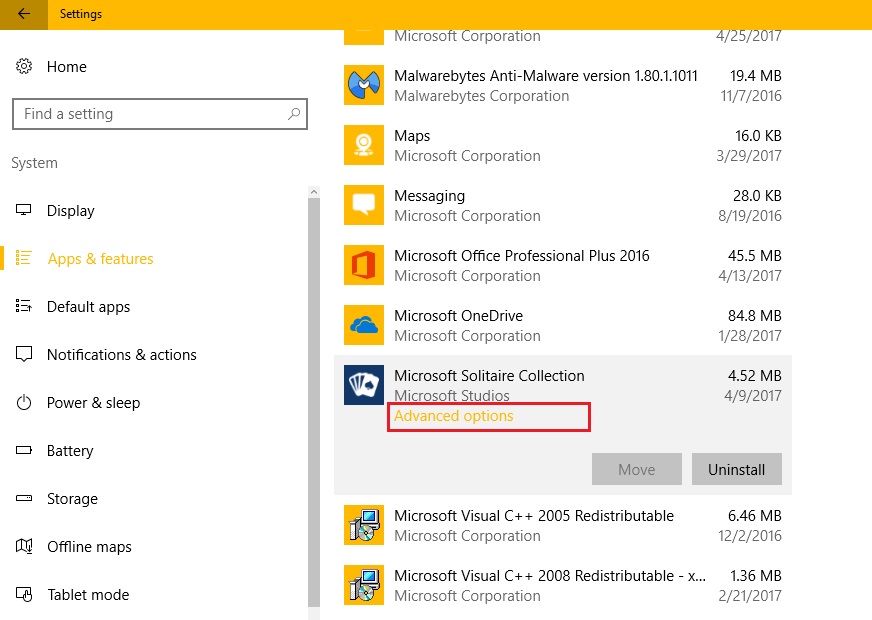This screenshot has height=620, width=872.
Task: Click the Malwarebytes Anti-Malware app icon
Action: coord(363,86)
